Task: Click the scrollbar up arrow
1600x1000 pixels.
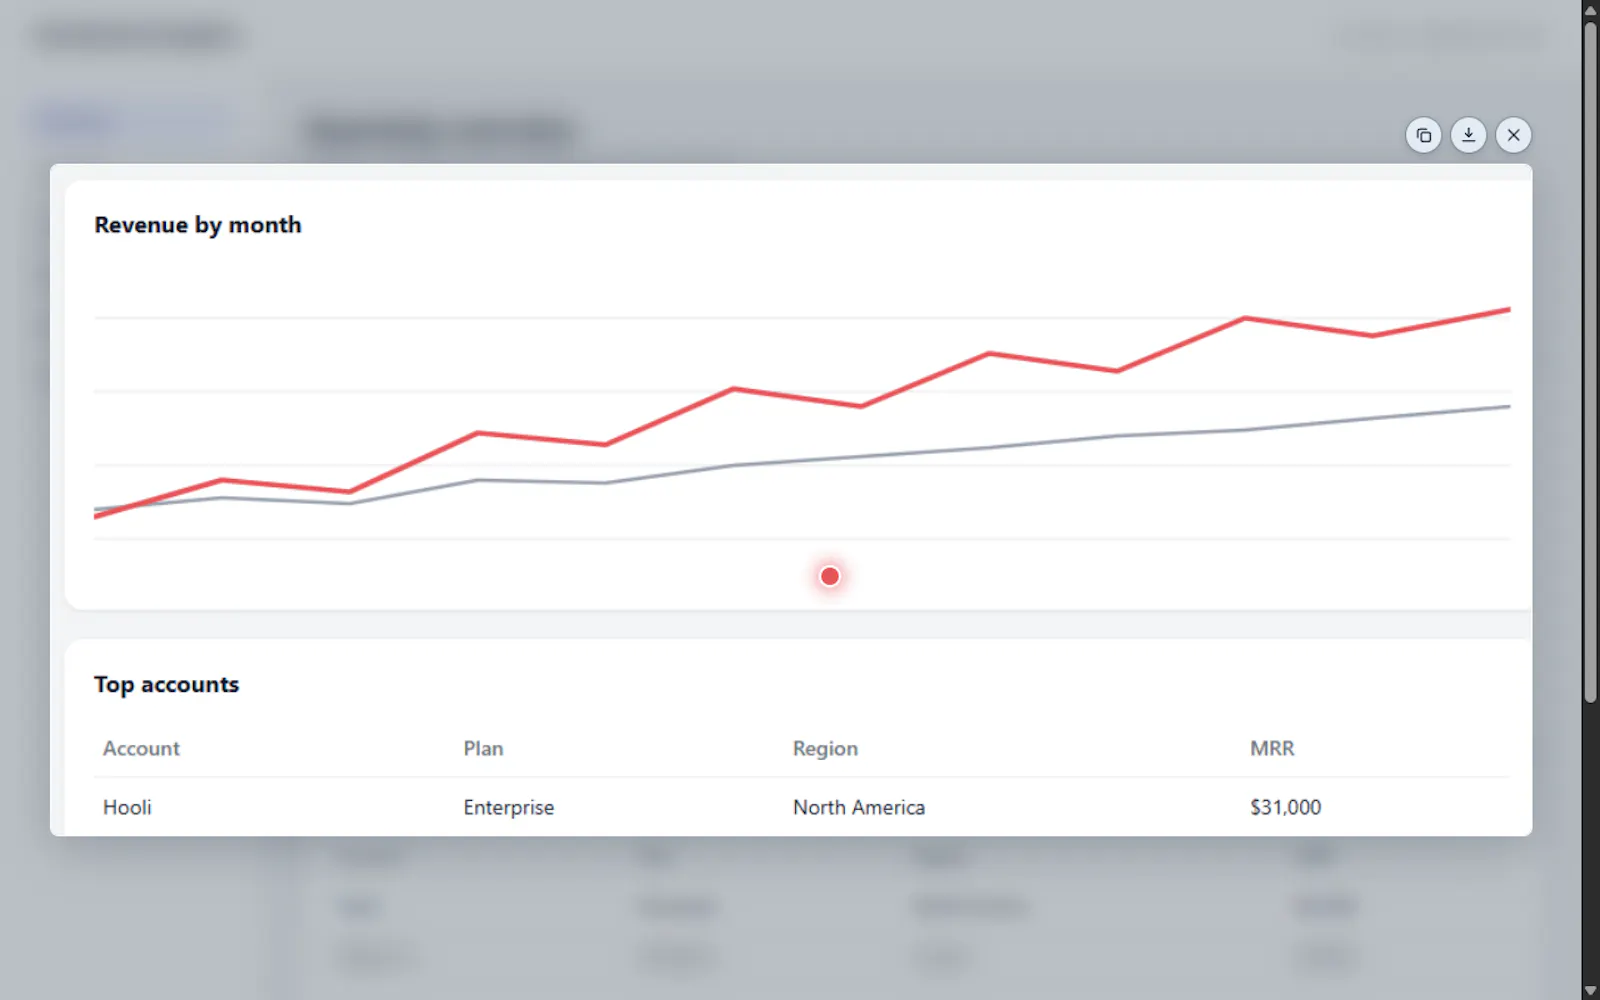Action: (1591, 9)
